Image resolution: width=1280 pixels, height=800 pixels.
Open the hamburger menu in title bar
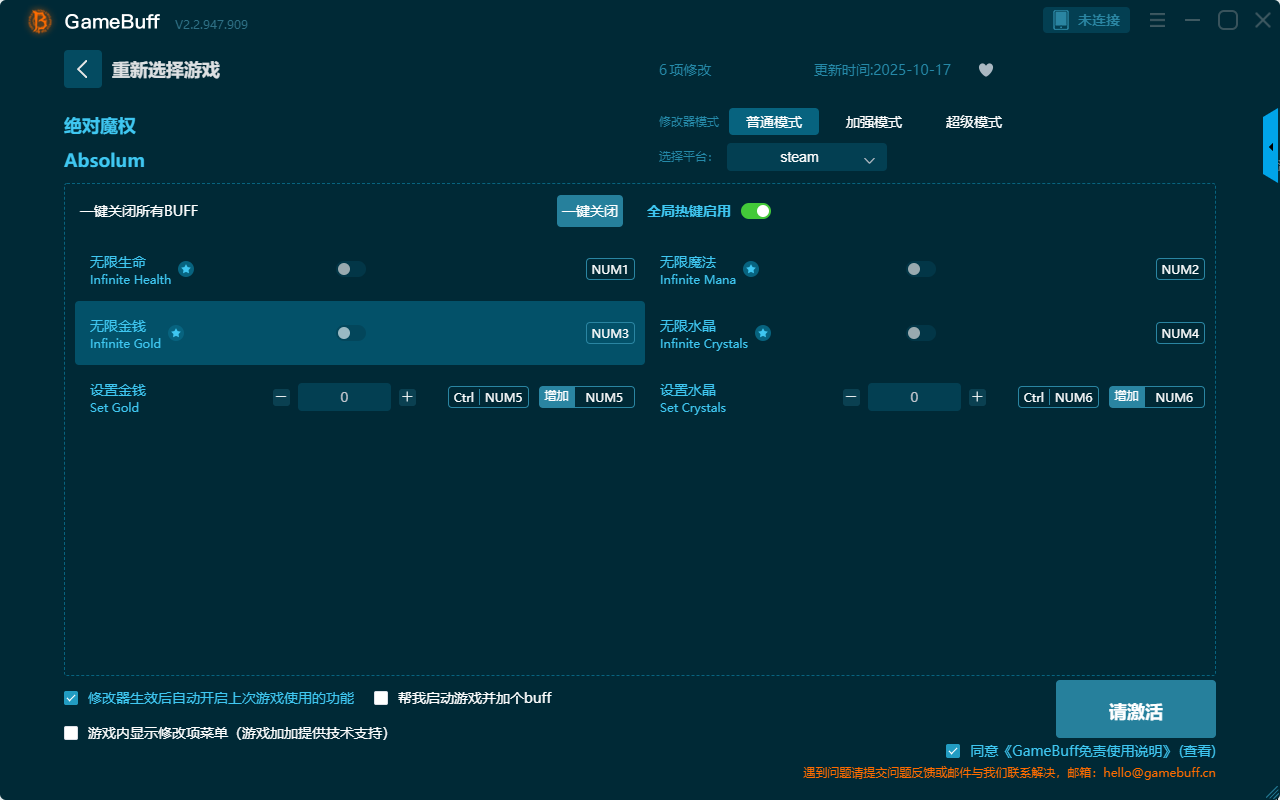(1157, 20)
